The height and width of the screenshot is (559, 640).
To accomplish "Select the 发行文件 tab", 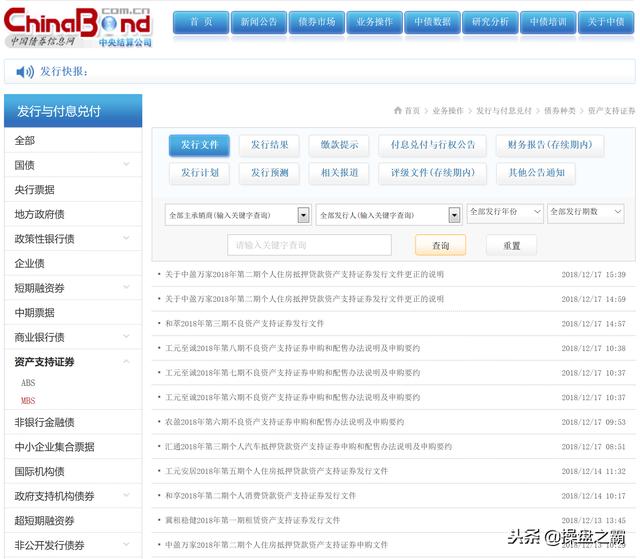I will tap(200, 145).
